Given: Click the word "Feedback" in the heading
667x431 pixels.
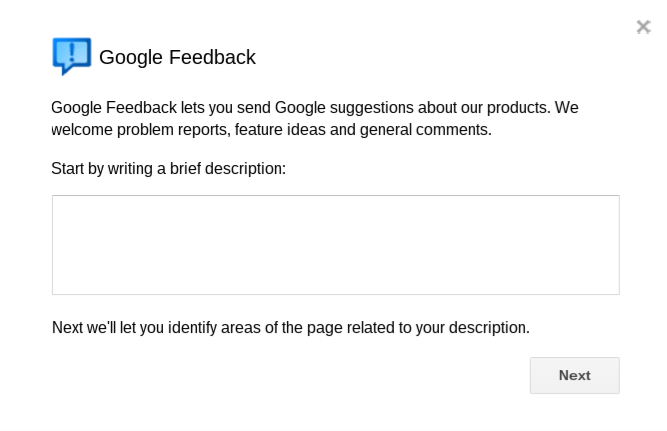Looking at the screenshot, I should 212,57.
